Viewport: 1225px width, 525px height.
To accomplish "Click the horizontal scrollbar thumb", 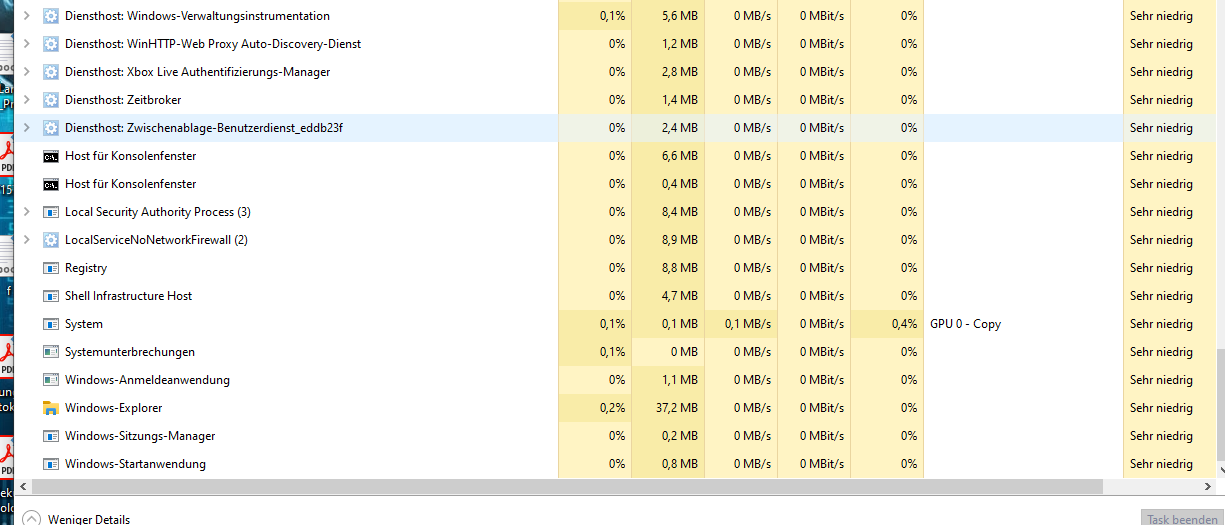I will pyautogui.click(x=567, y=486).
